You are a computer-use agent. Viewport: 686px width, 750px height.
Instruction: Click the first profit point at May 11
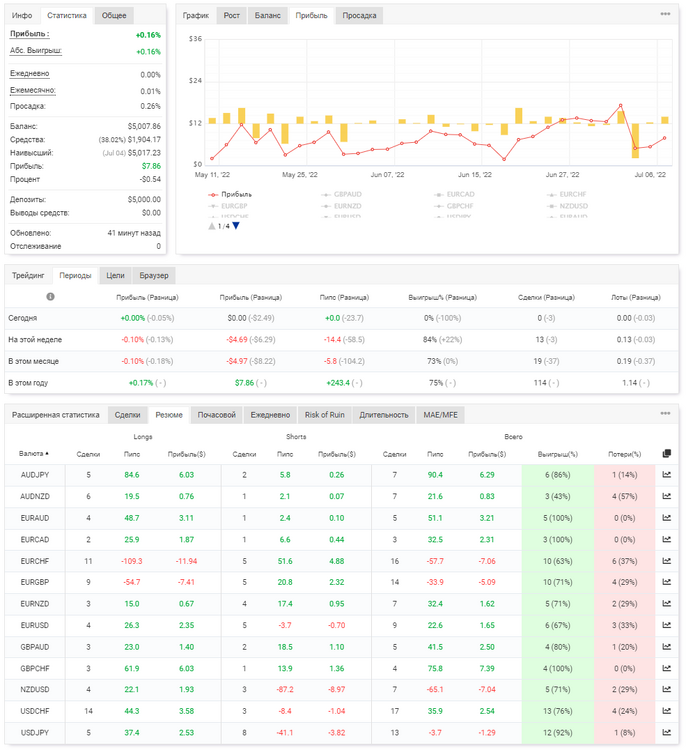point(212,158)
